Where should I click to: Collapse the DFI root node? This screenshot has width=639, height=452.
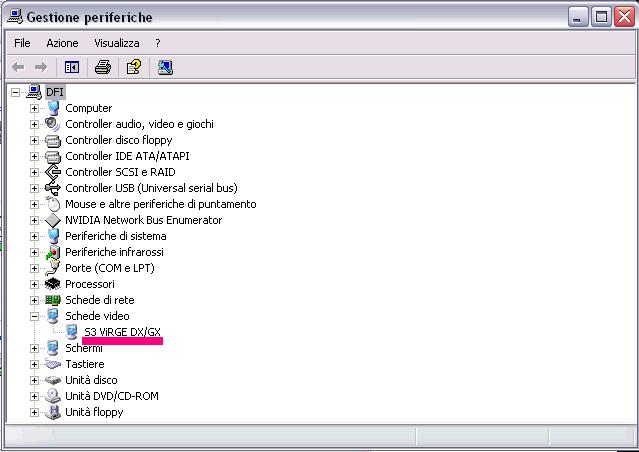16,92
